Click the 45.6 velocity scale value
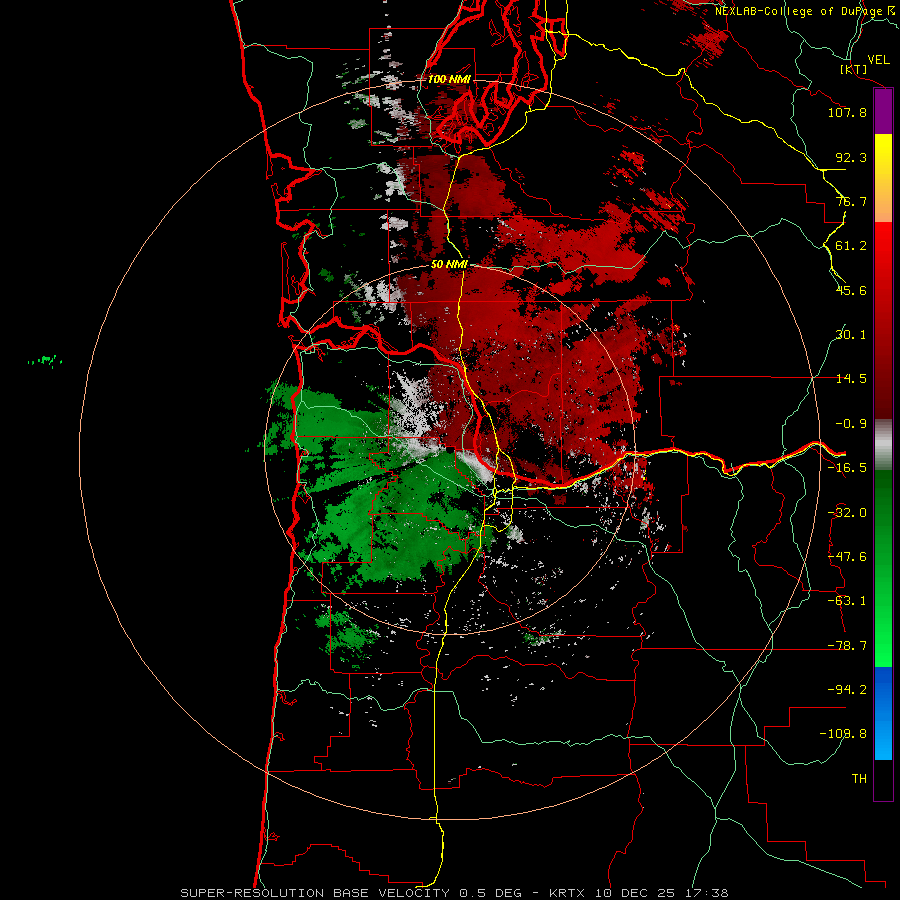This screenshot has width=900, height=900. 851,290
